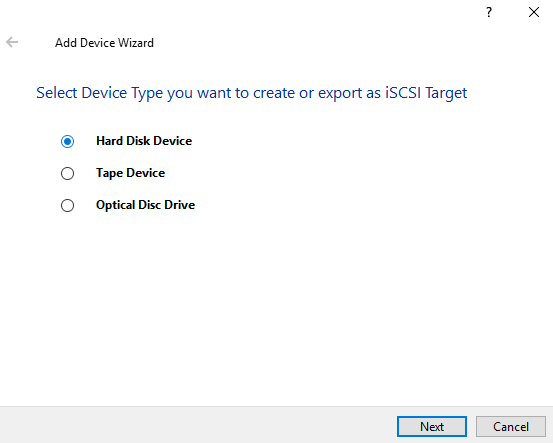Close the wizard window with X

(x=534, y=12)
